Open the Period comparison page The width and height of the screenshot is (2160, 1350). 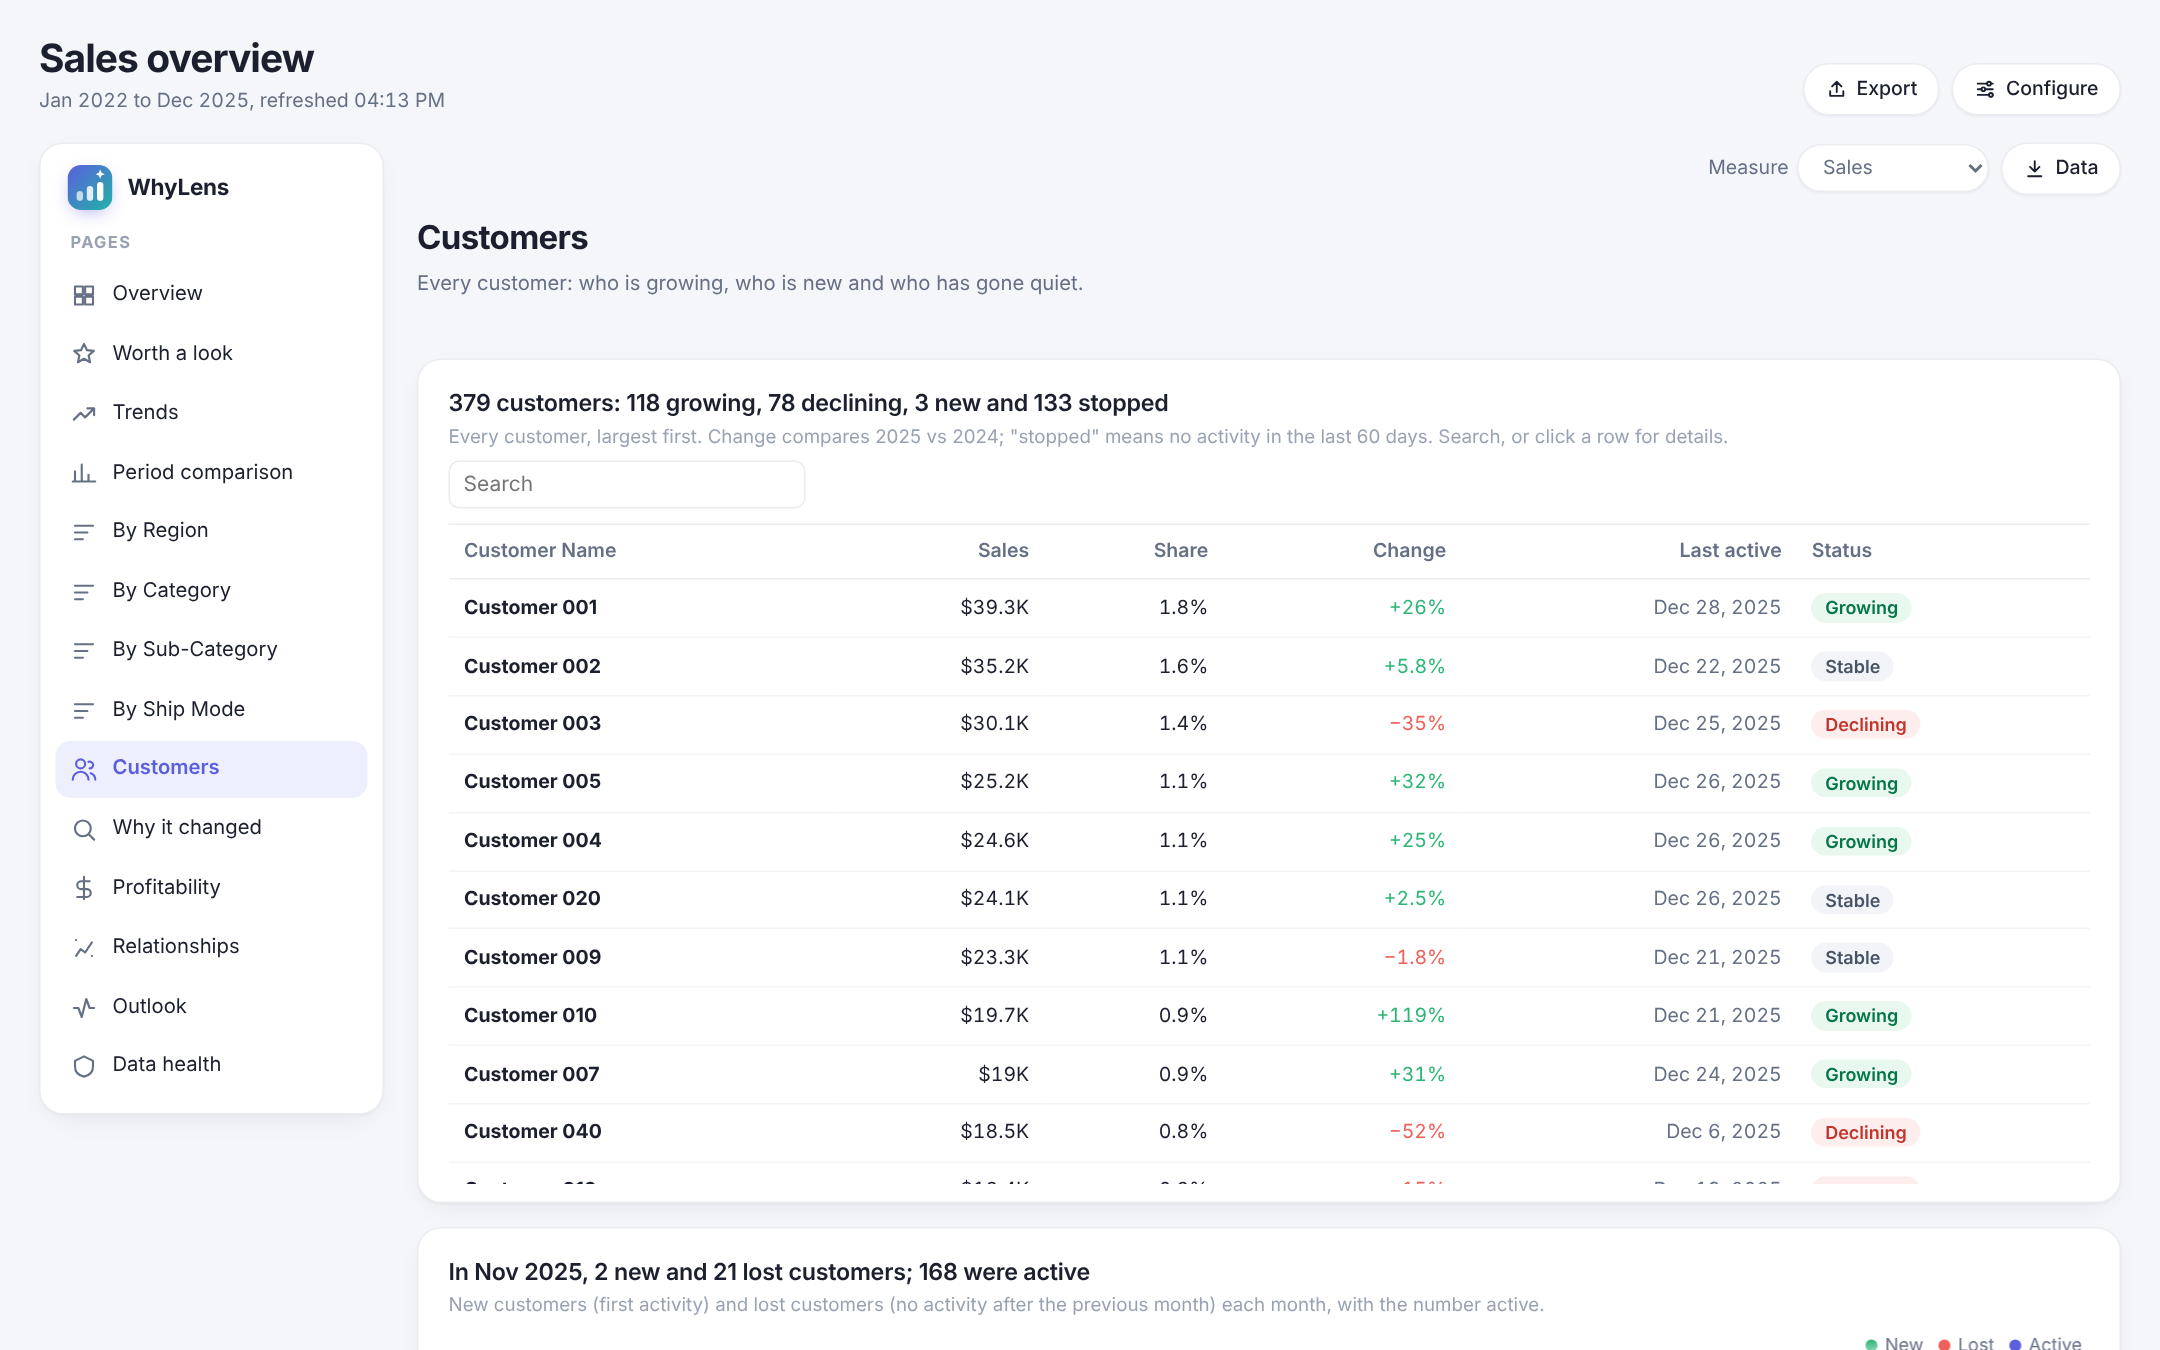pos(211,472)
